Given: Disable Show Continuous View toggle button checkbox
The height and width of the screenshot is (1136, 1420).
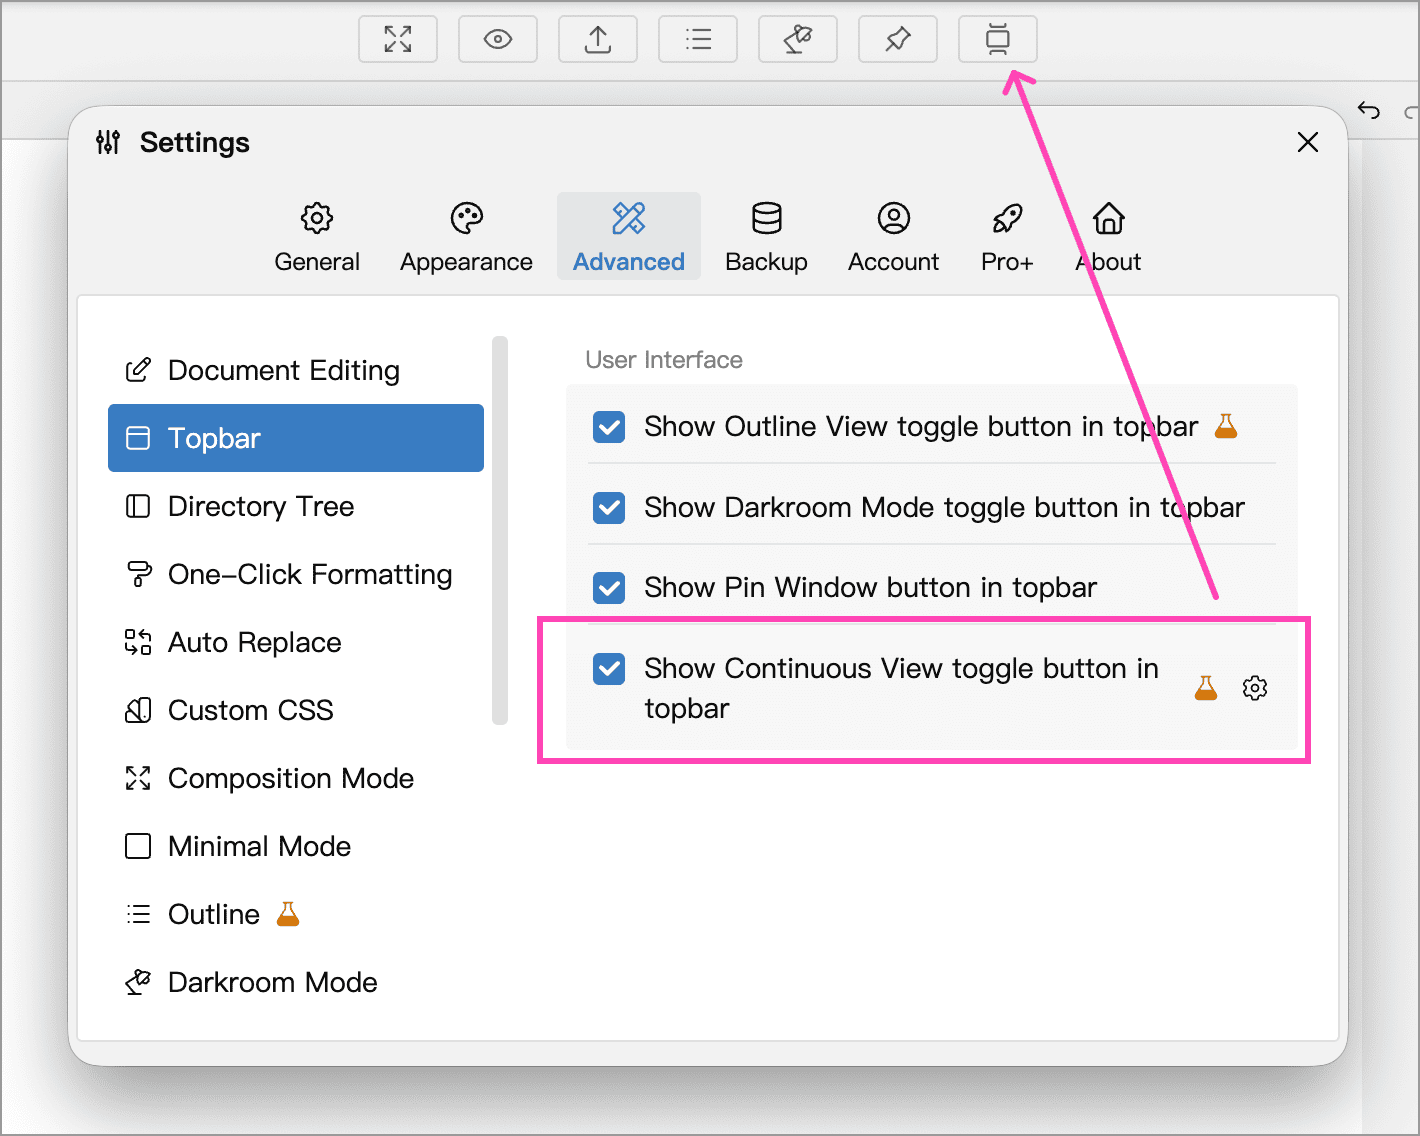Looking at the screenshot, I should click(609, 669).
